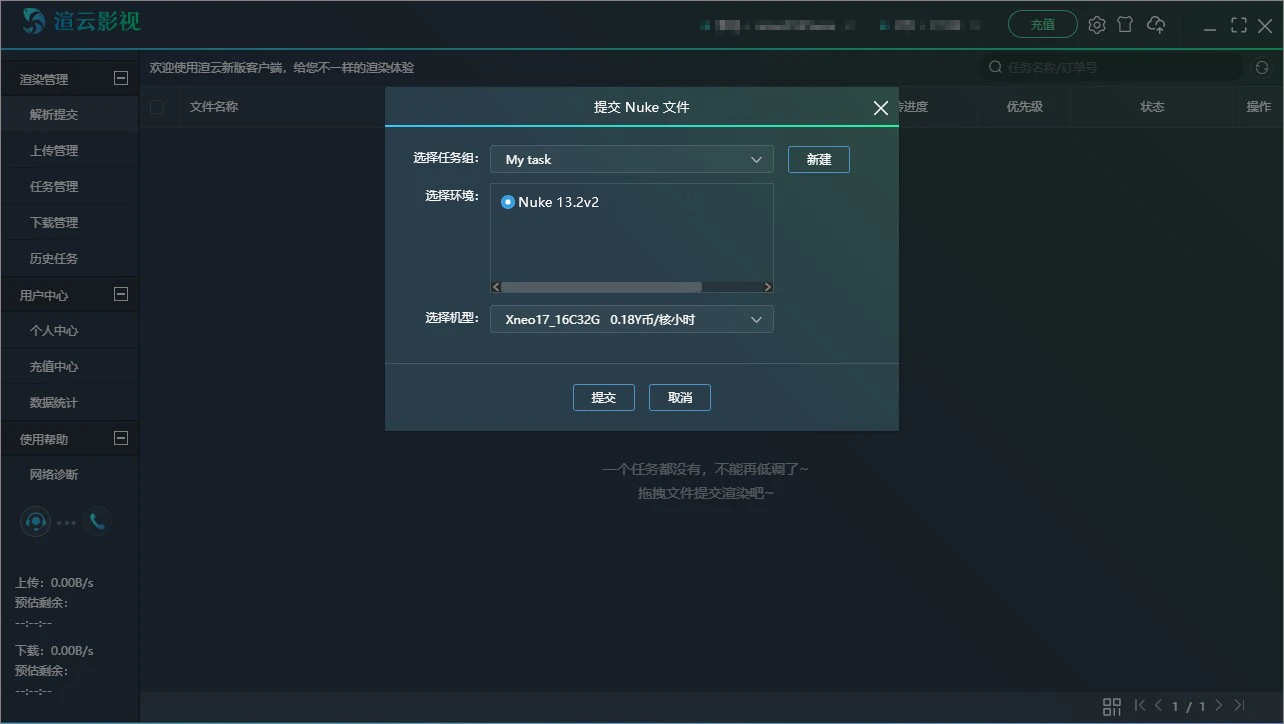Open 历史任务 in the sidebar
Image resolution: width=1284 pixels, height=724 pixels.
pyautogui.click(x=54, y=259)
